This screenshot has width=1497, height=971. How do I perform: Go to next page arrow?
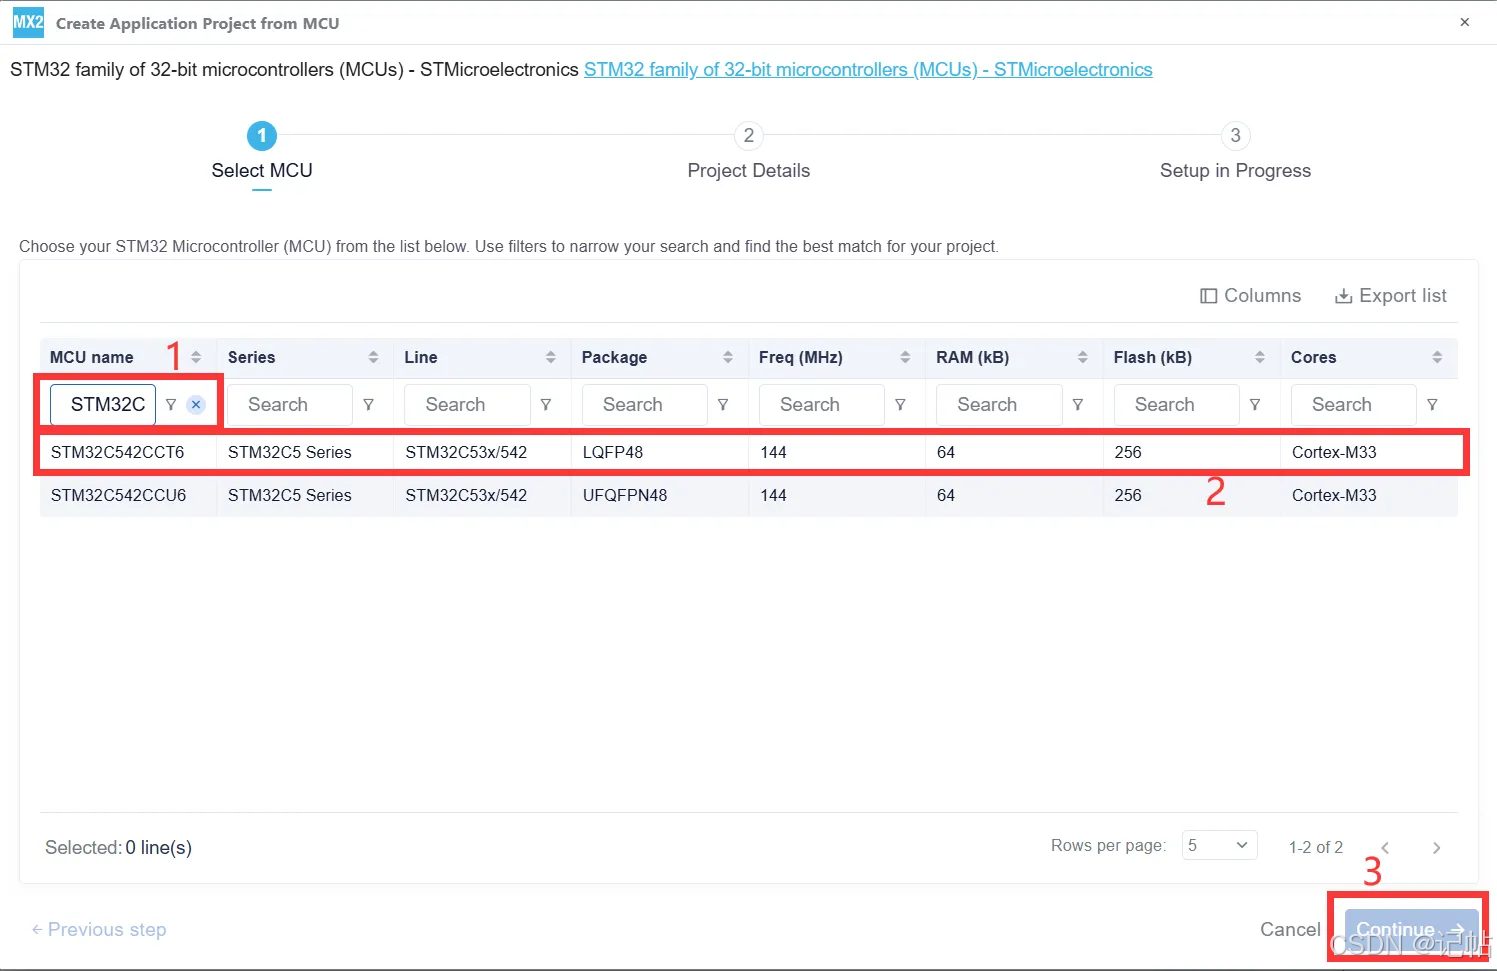pos(1436,848)
